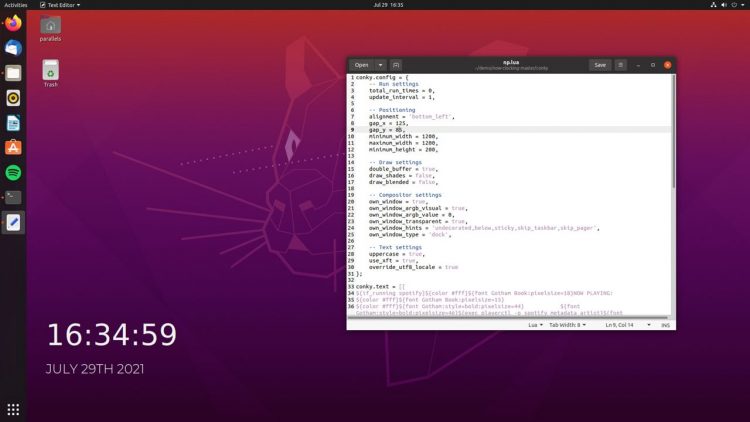The height and width of the screenshot is (422, 750).
Task: Click the 'override_utf8_locale' line
Action: pyautogui.click(x=413, y=267)
